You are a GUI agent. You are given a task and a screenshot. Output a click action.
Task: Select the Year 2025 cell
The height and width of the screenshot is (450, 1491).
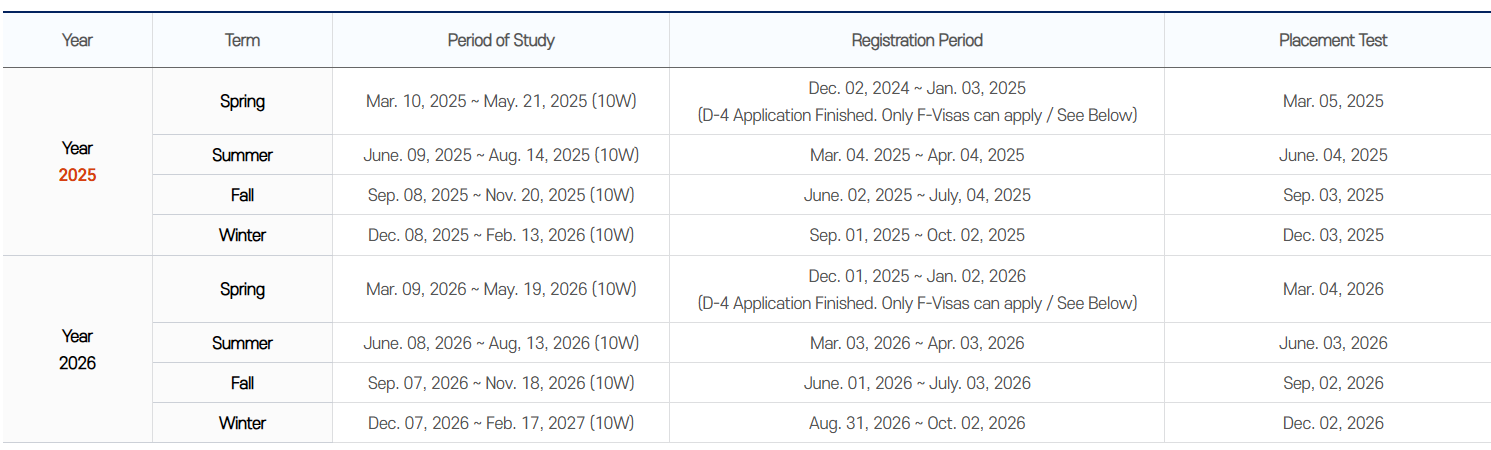point(77,162)
